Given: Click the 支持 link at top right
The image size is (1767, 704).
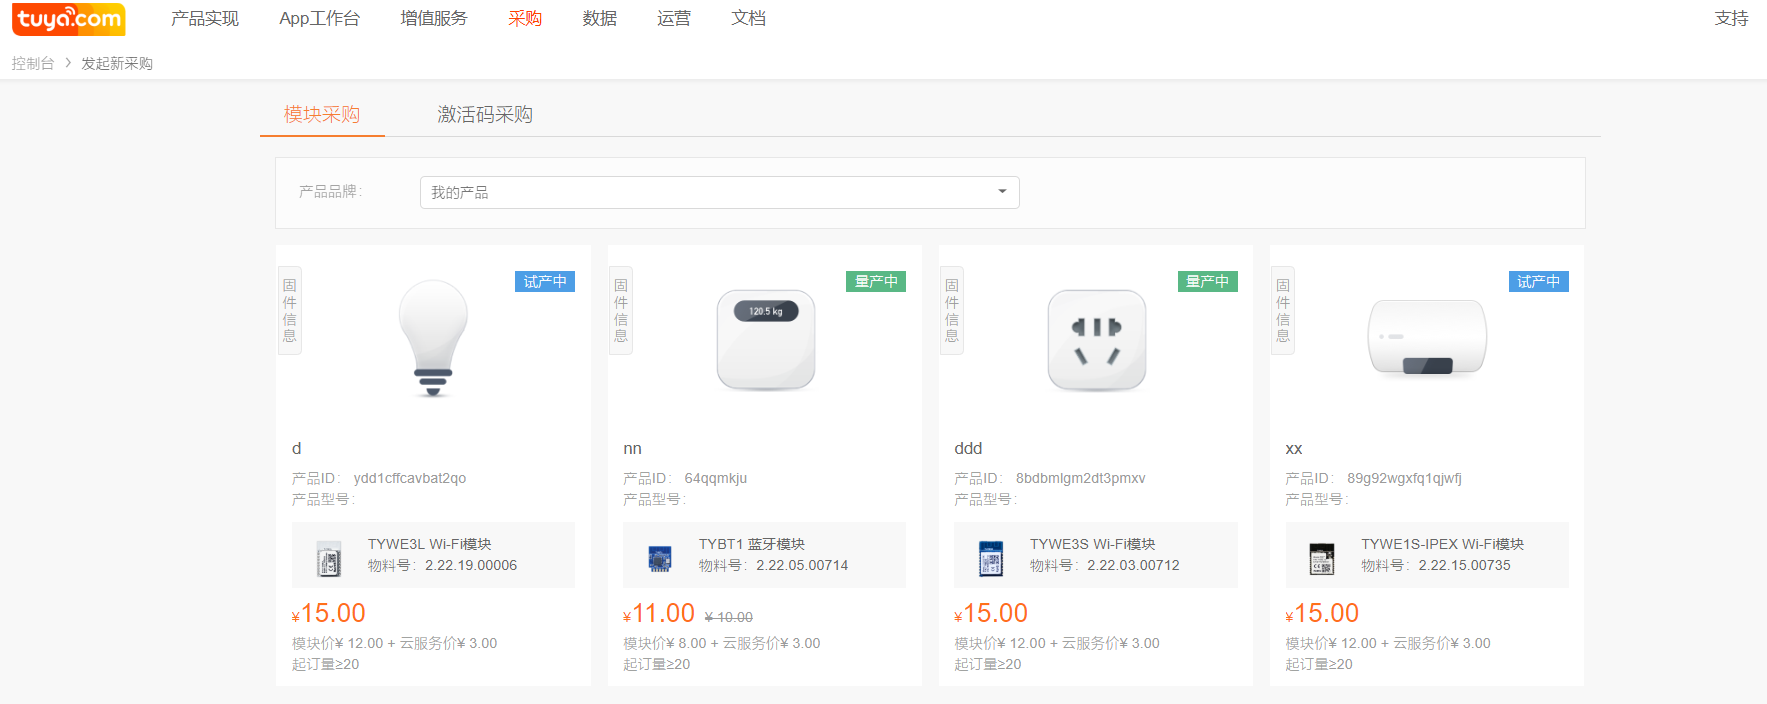Looking at the screenshot, I should click(1731, 19).
